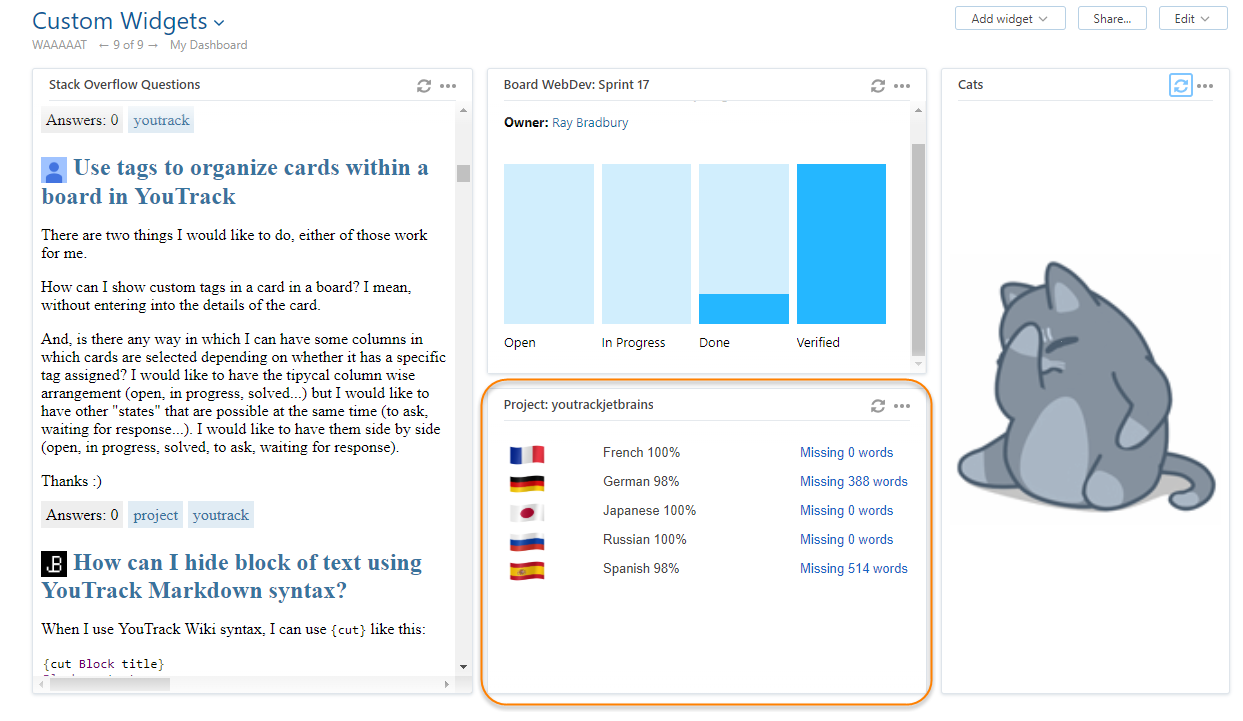The image size is (1243, 721).
Task: Click the 'project' tag under tags question
Action: [x=155, y=515]
